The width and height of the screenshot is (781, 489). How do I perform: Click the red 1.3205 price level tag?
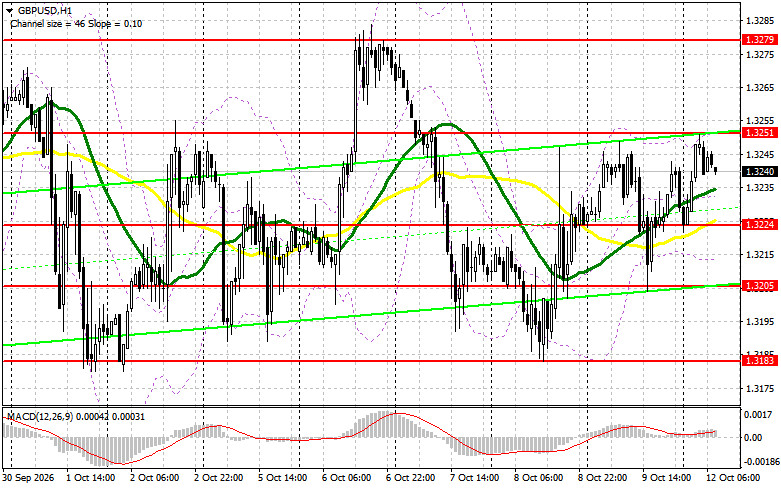coord(760,285)
